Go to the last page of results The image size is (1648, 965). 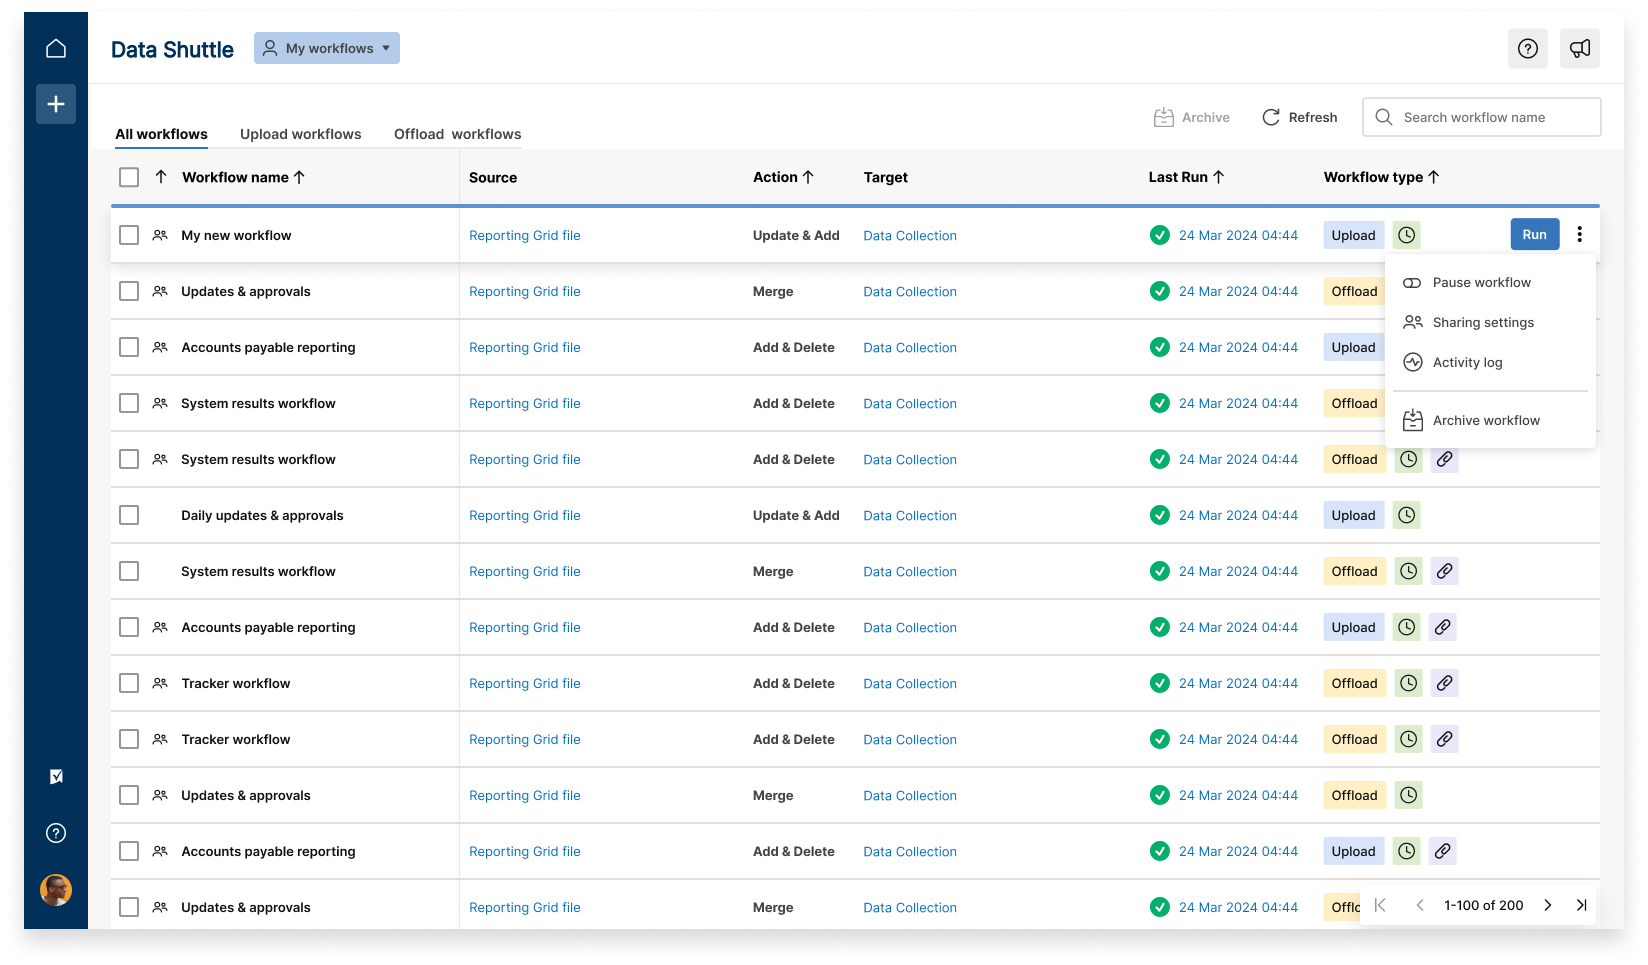(x=1581, y=905)
